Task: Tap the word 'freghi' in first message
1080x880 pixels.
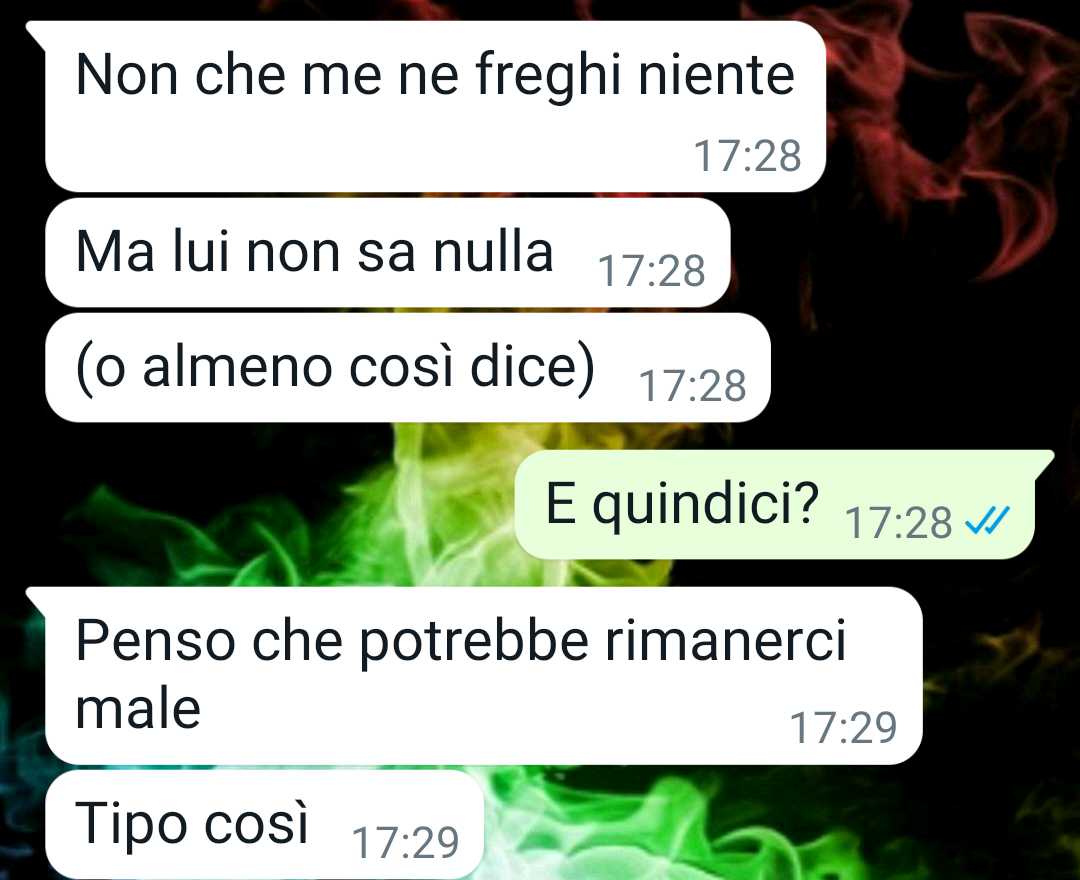Action: click(548, 76)
